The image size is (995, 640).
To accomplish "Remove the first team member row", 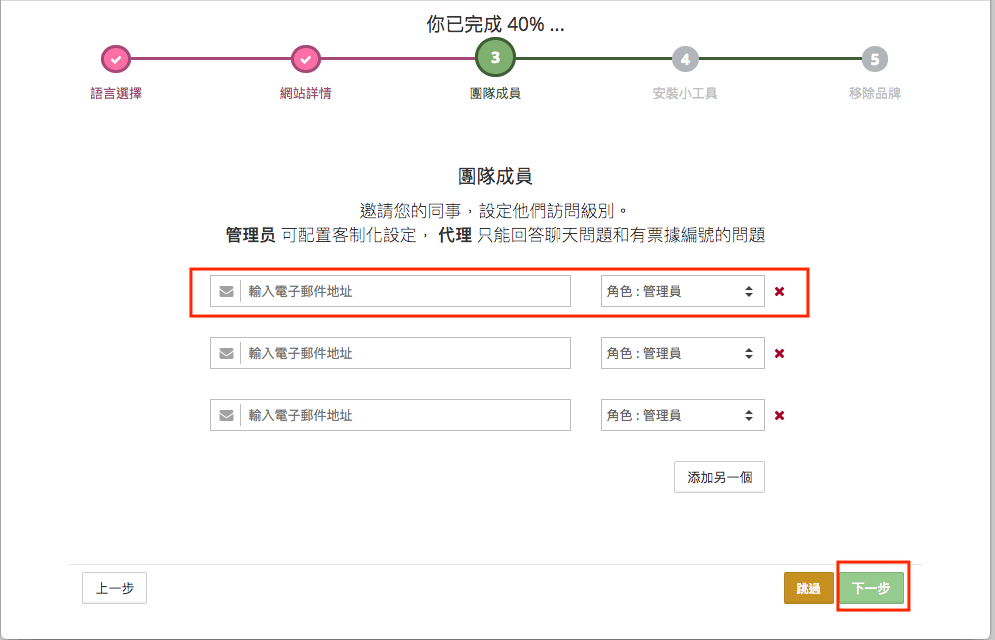I will coord(780,292).
